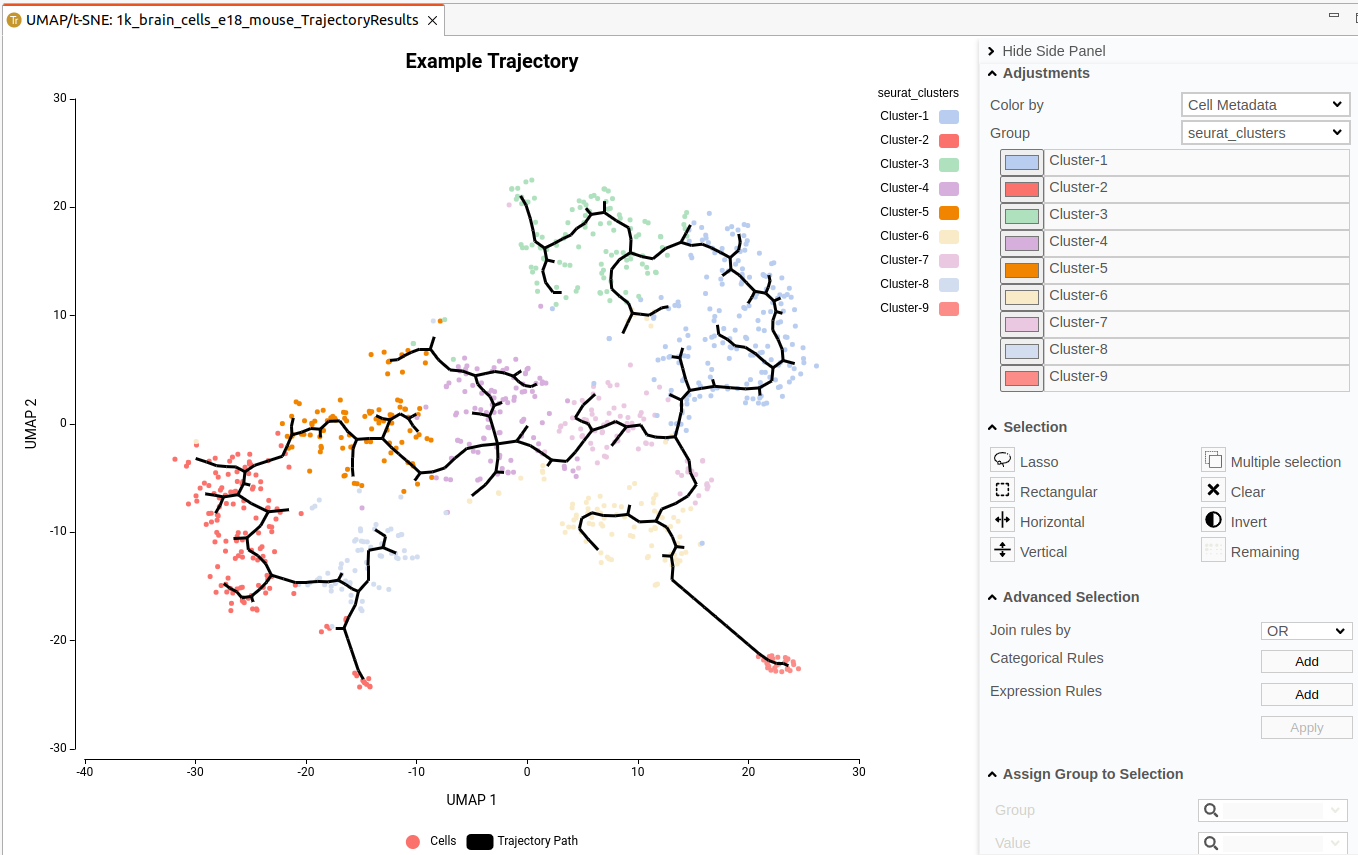Toggle Cells series in the bottom legend
Screen dimensions: 1358x855
(x=431, y=841)
